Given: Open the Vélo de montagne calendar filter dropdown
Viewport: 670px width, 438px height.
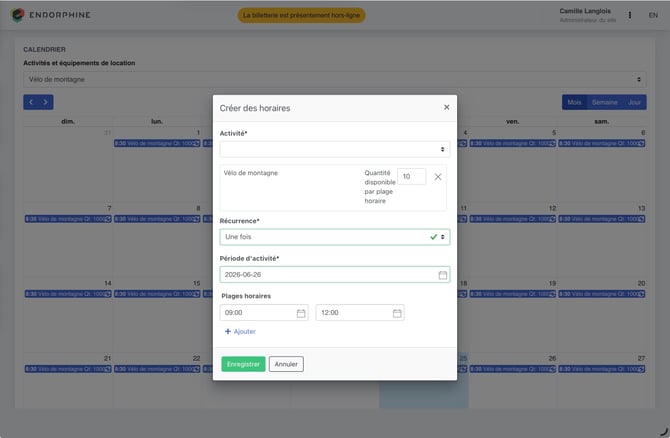Looking at the screenshot, I should 335,79.
